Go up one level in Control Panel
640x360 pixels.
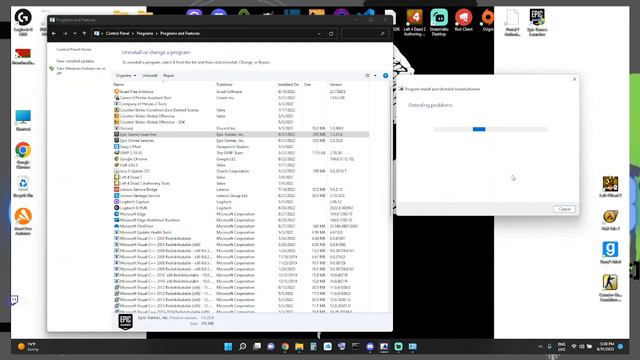point(84,33)
